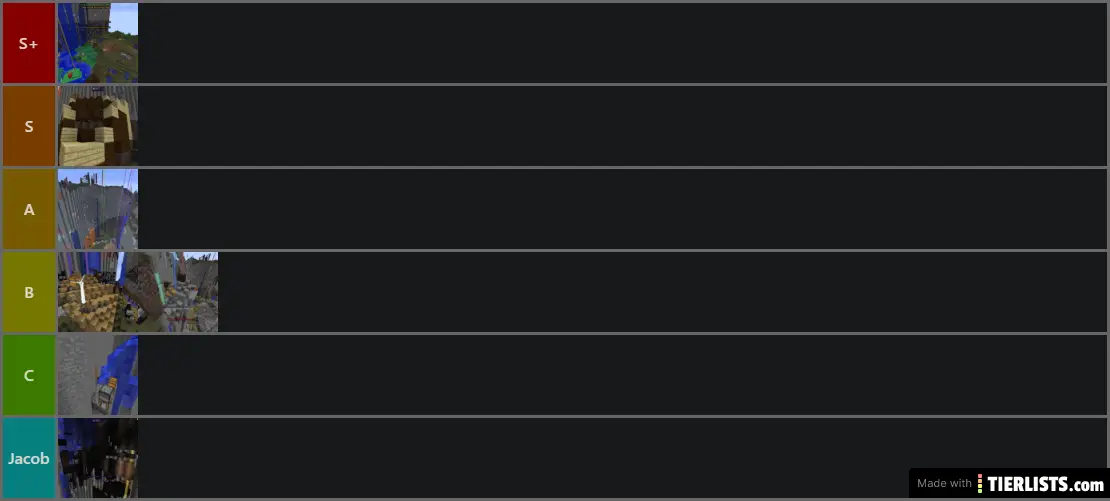Select the gray stone image in C tier

pos(98,375)
